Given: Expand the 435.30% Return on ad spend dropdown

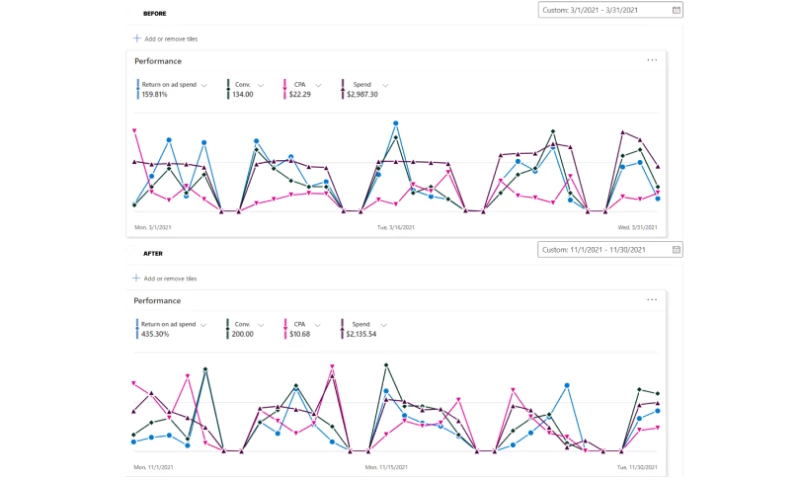Looking at the screenshot, I should (x=204, y=324).
